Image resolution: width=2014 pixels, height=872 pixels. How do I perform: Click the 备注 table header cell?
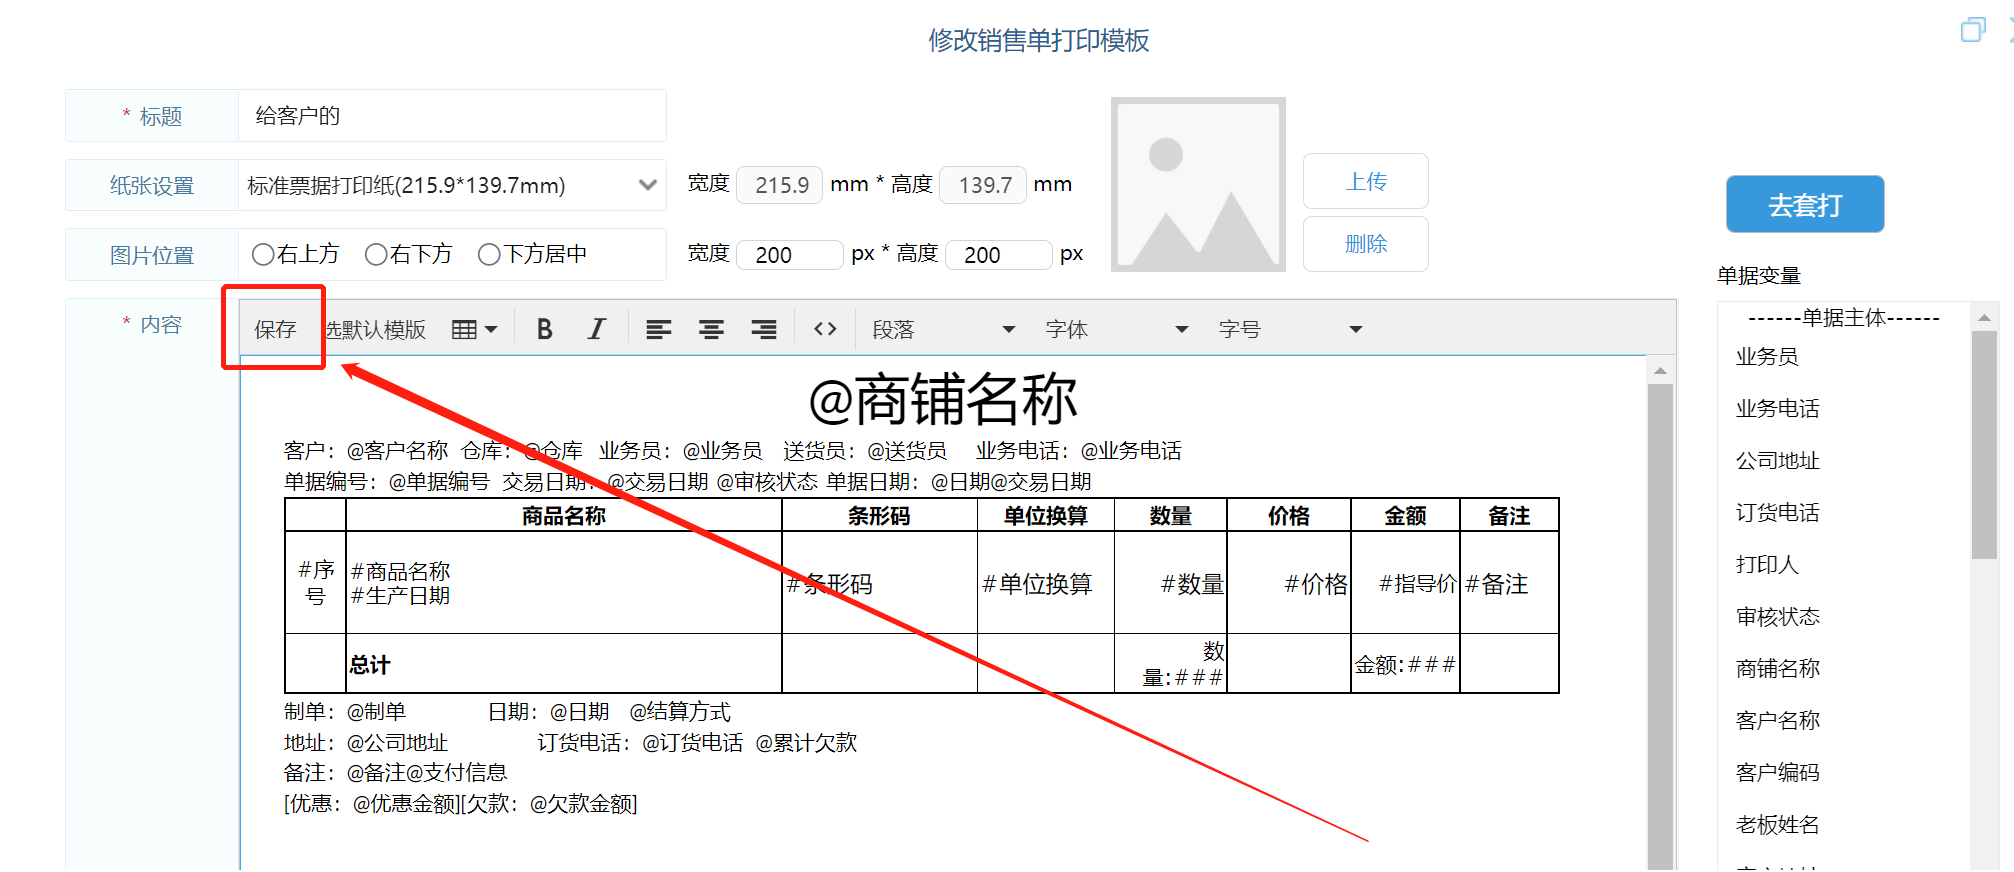1509,516
